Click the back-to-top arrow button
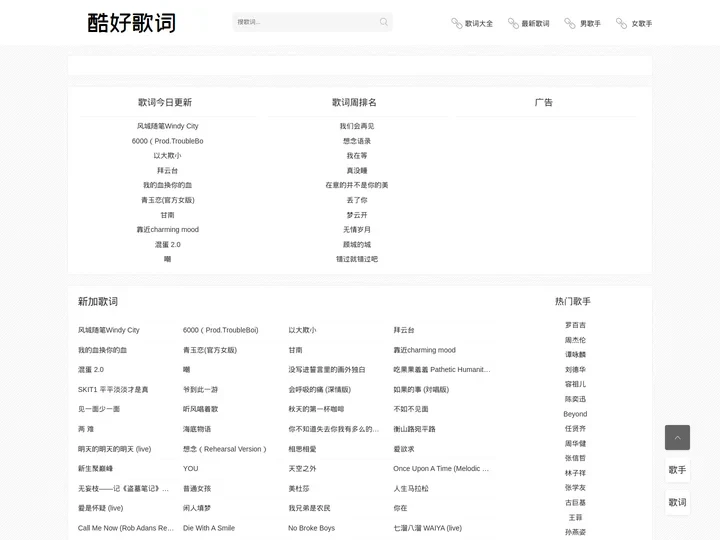Image resolution: width=720 pixels, height=540 pixels. [x=677, y=437]
